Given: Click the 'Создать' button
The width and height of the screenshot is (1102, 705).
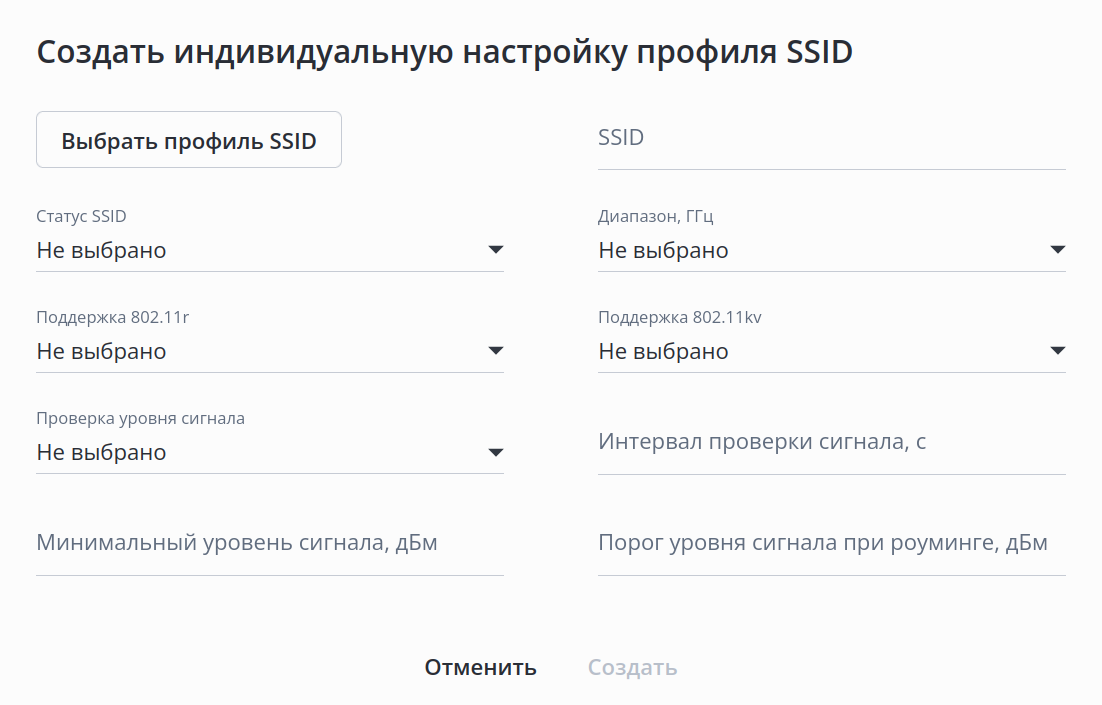Looking at the screenshot, I should pyautogui.click(x=632, y=667).
